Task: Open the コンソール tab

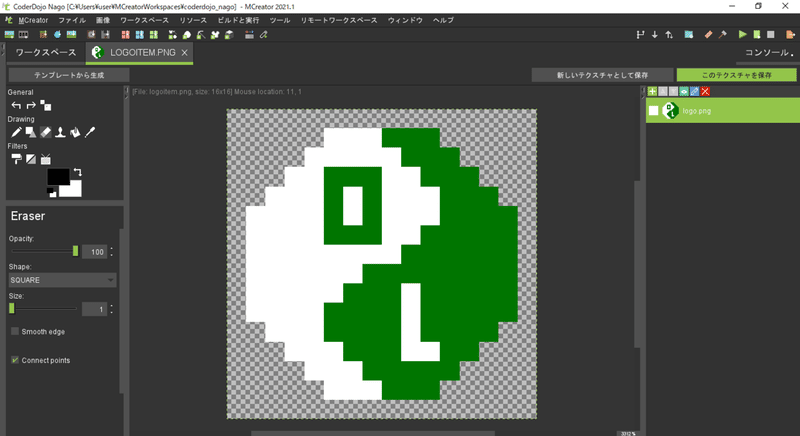Action: (768, 53)
